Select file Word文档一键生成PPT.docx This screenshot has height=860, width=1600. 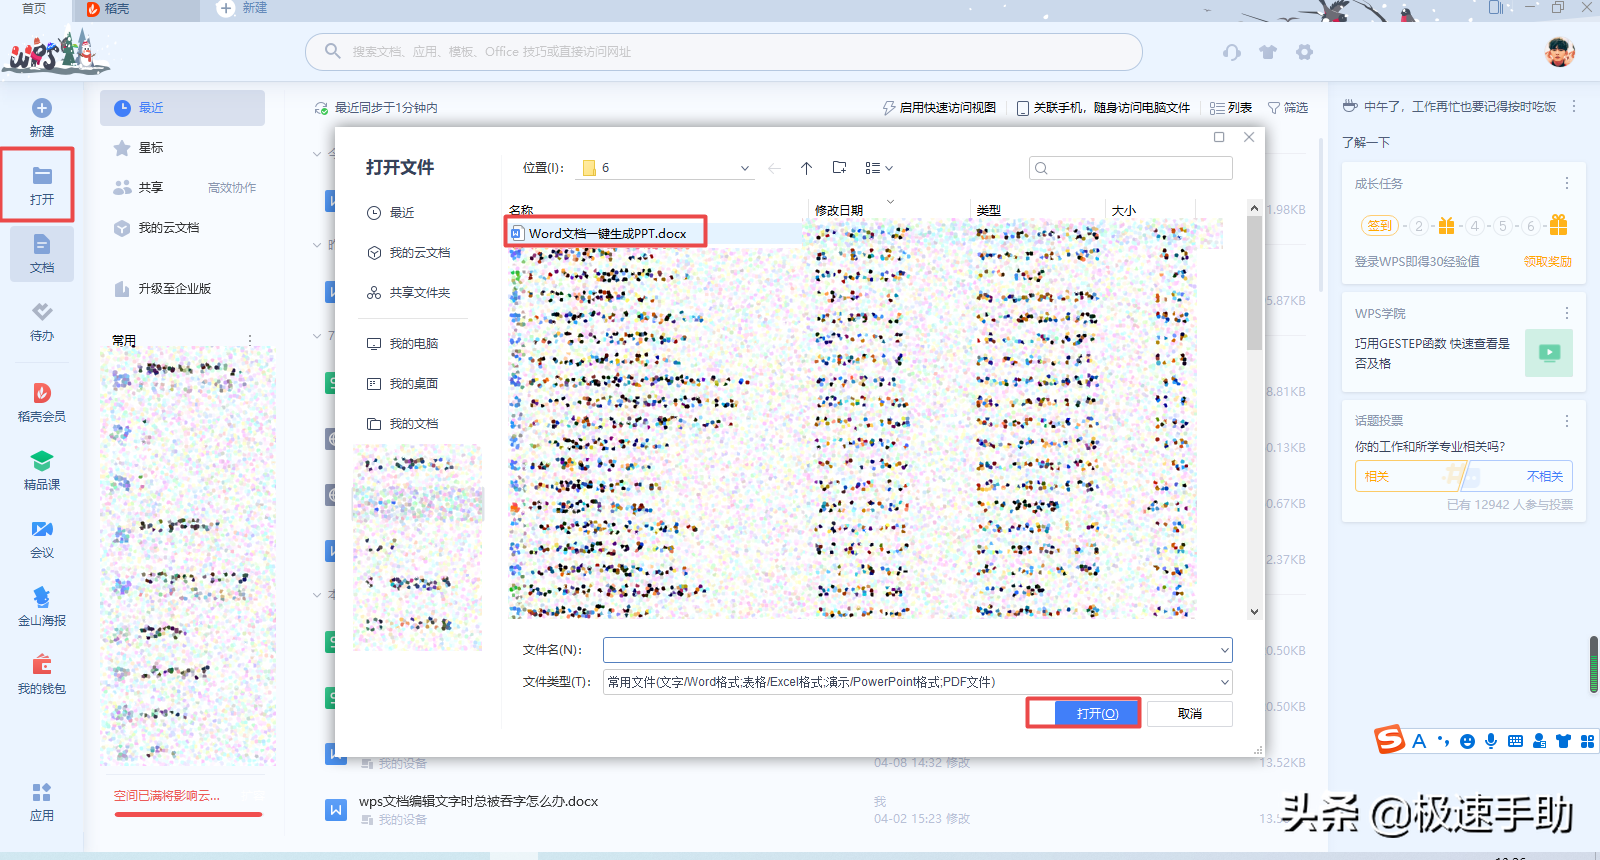point(607,233)
